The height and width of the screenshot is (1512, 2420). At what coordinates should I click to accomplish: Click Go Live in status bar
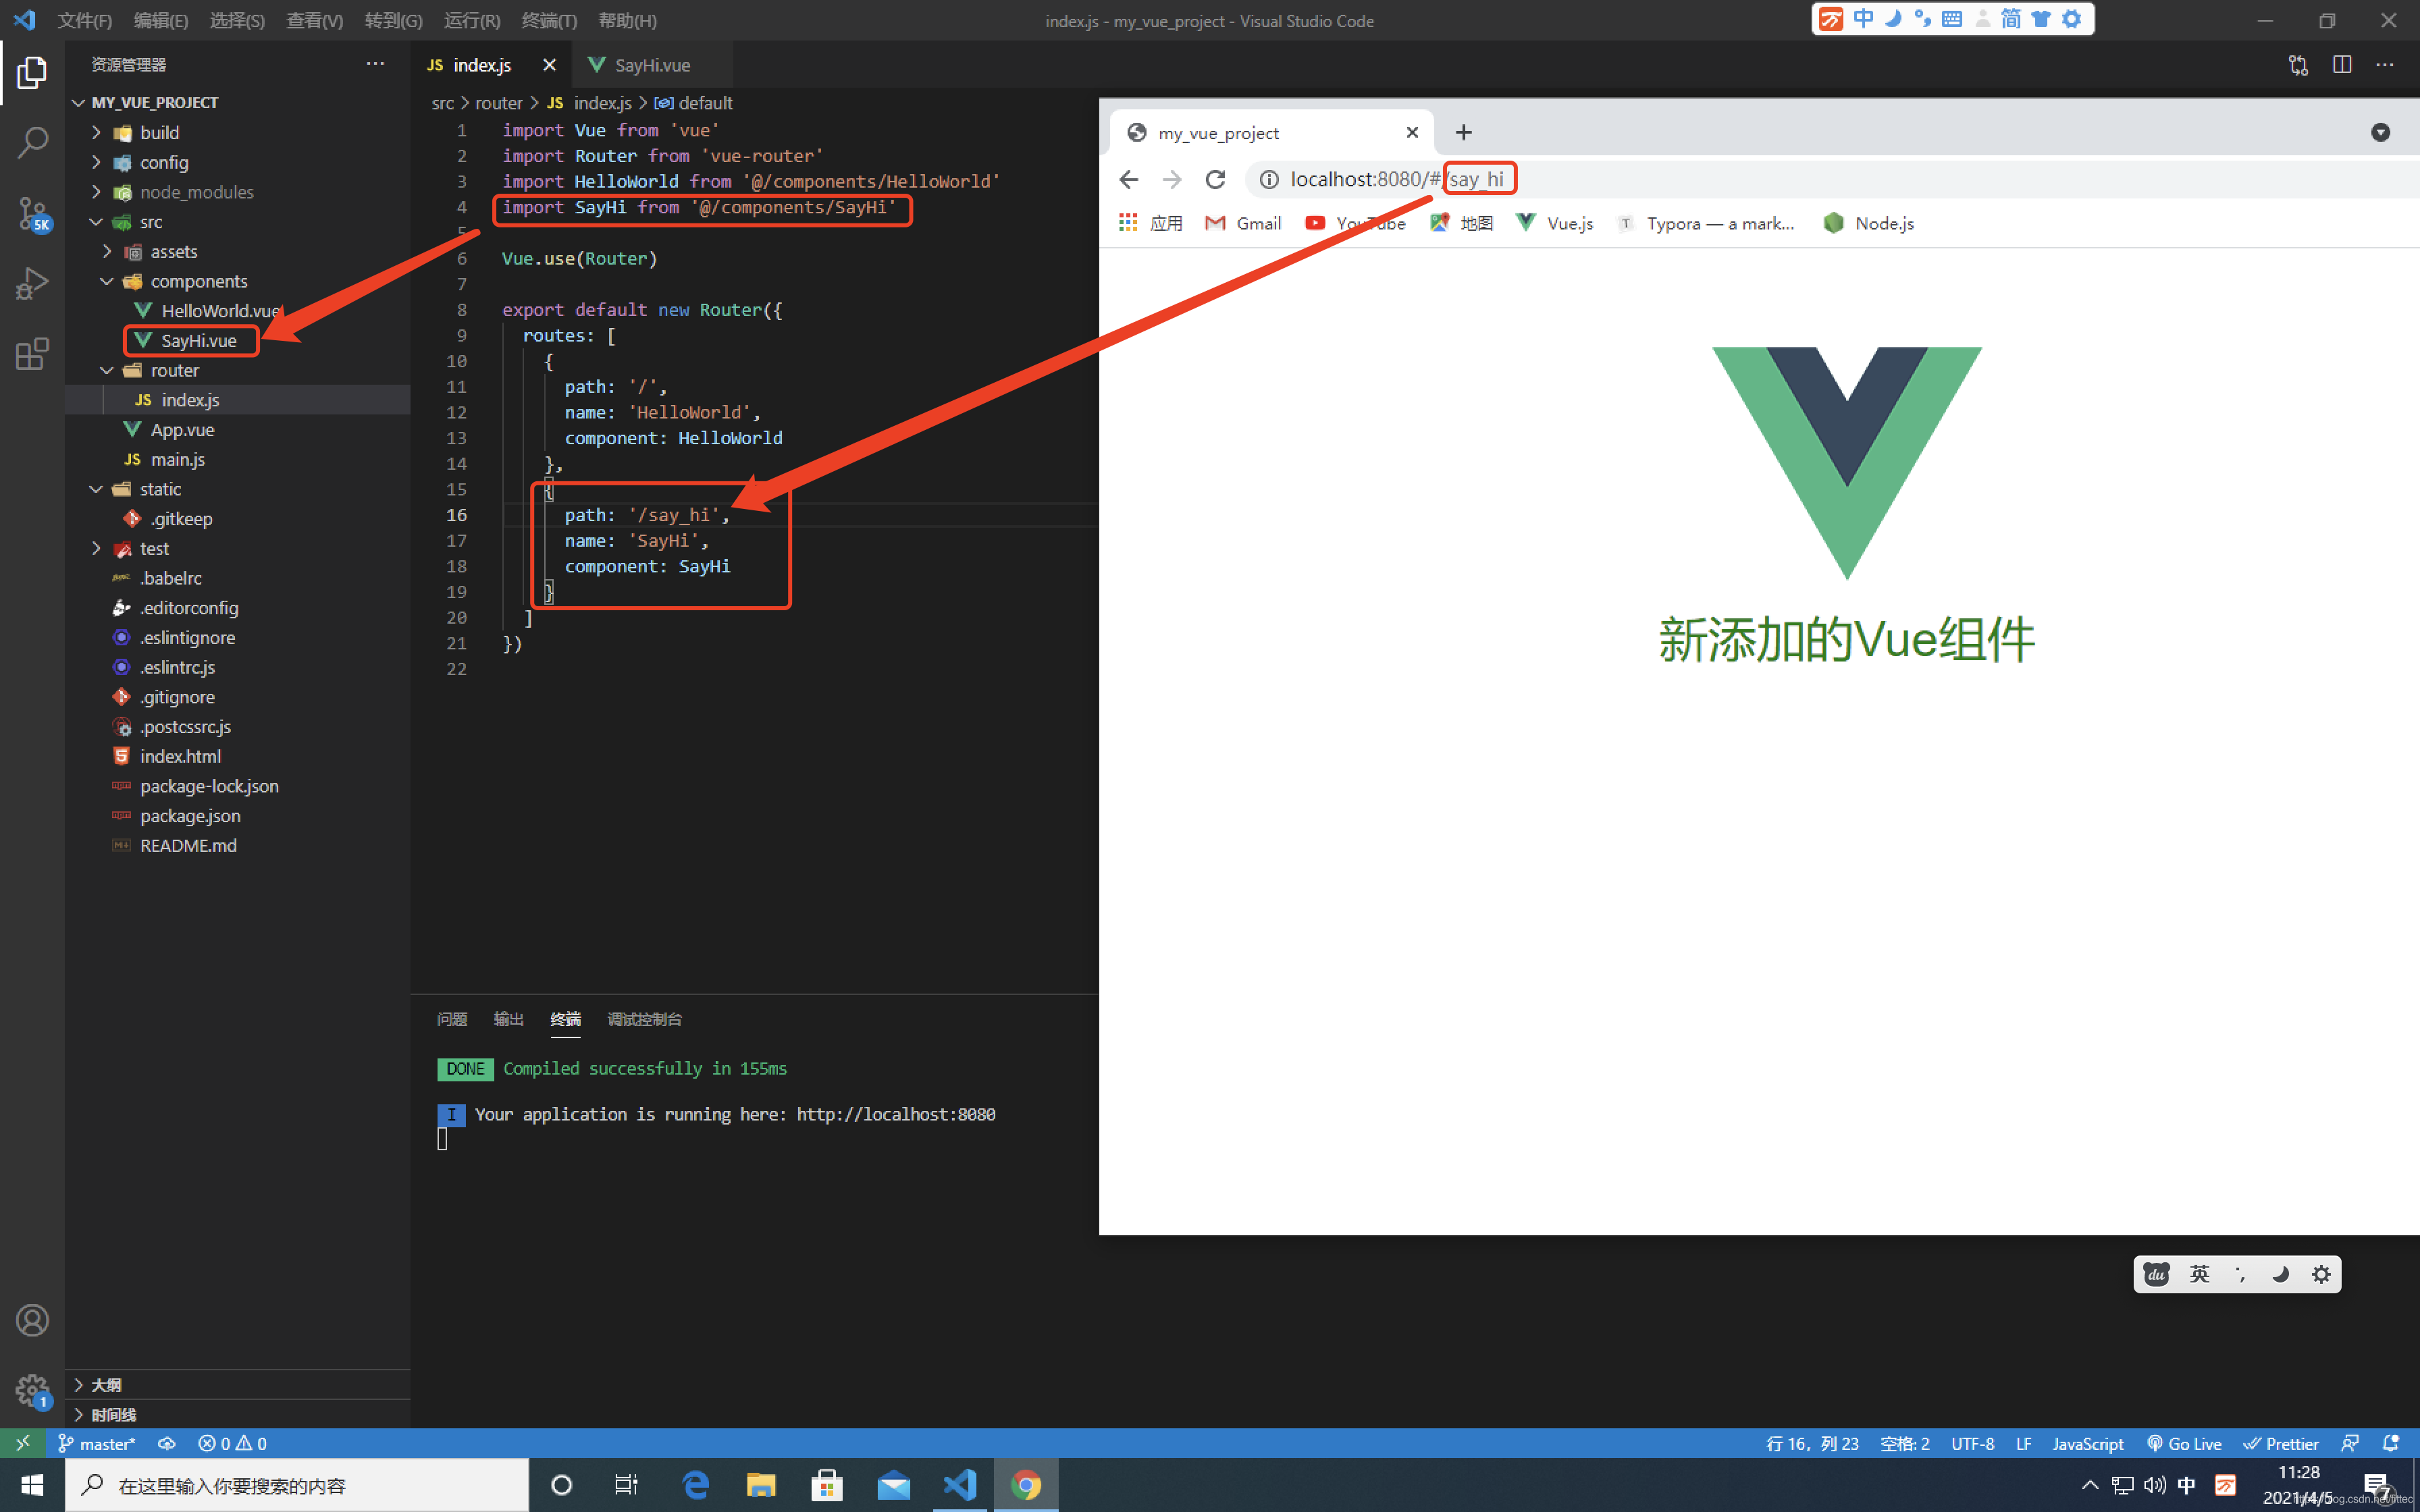coord(2184,1443)
